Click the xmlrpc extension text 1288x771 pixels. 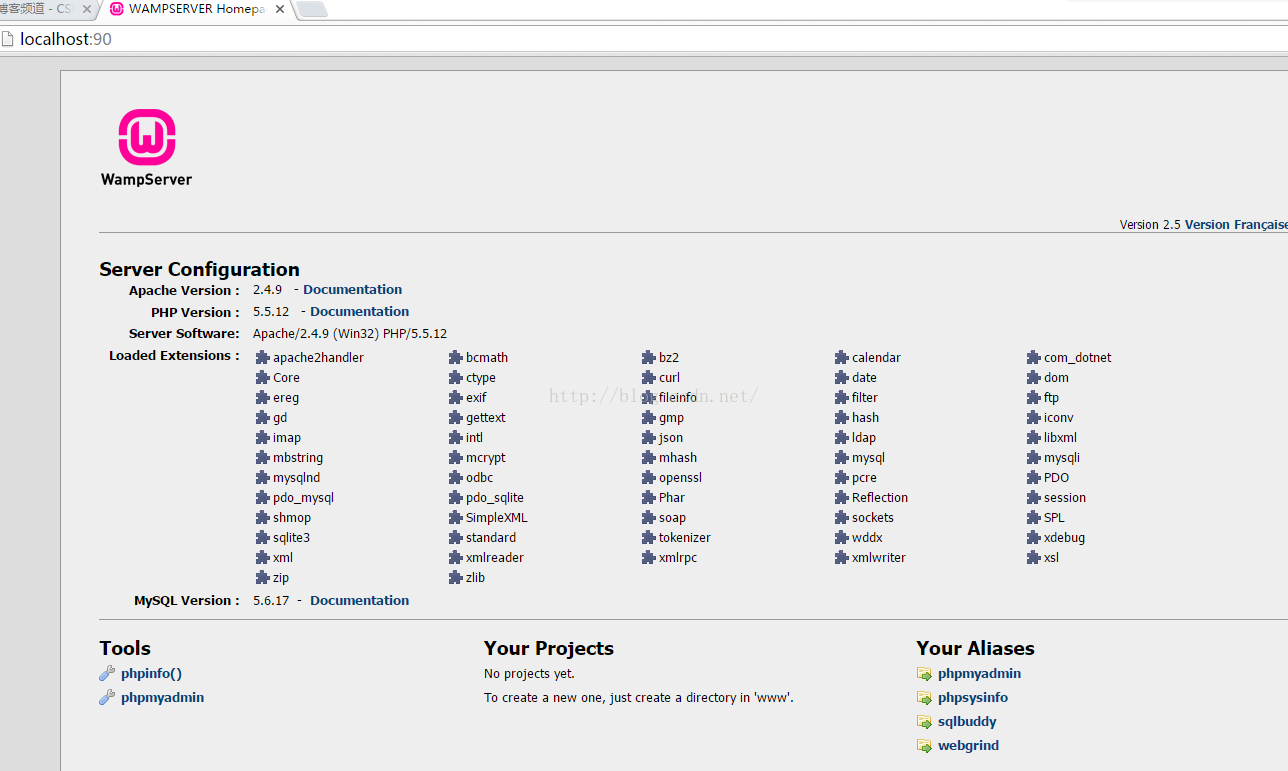tap(678, 557)
